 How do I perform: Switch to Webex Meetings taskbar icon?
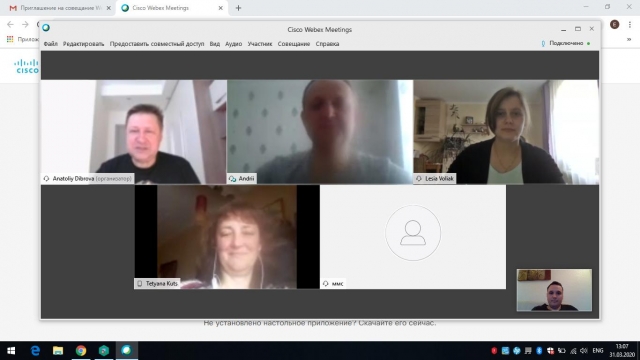(x=127, y=351)
